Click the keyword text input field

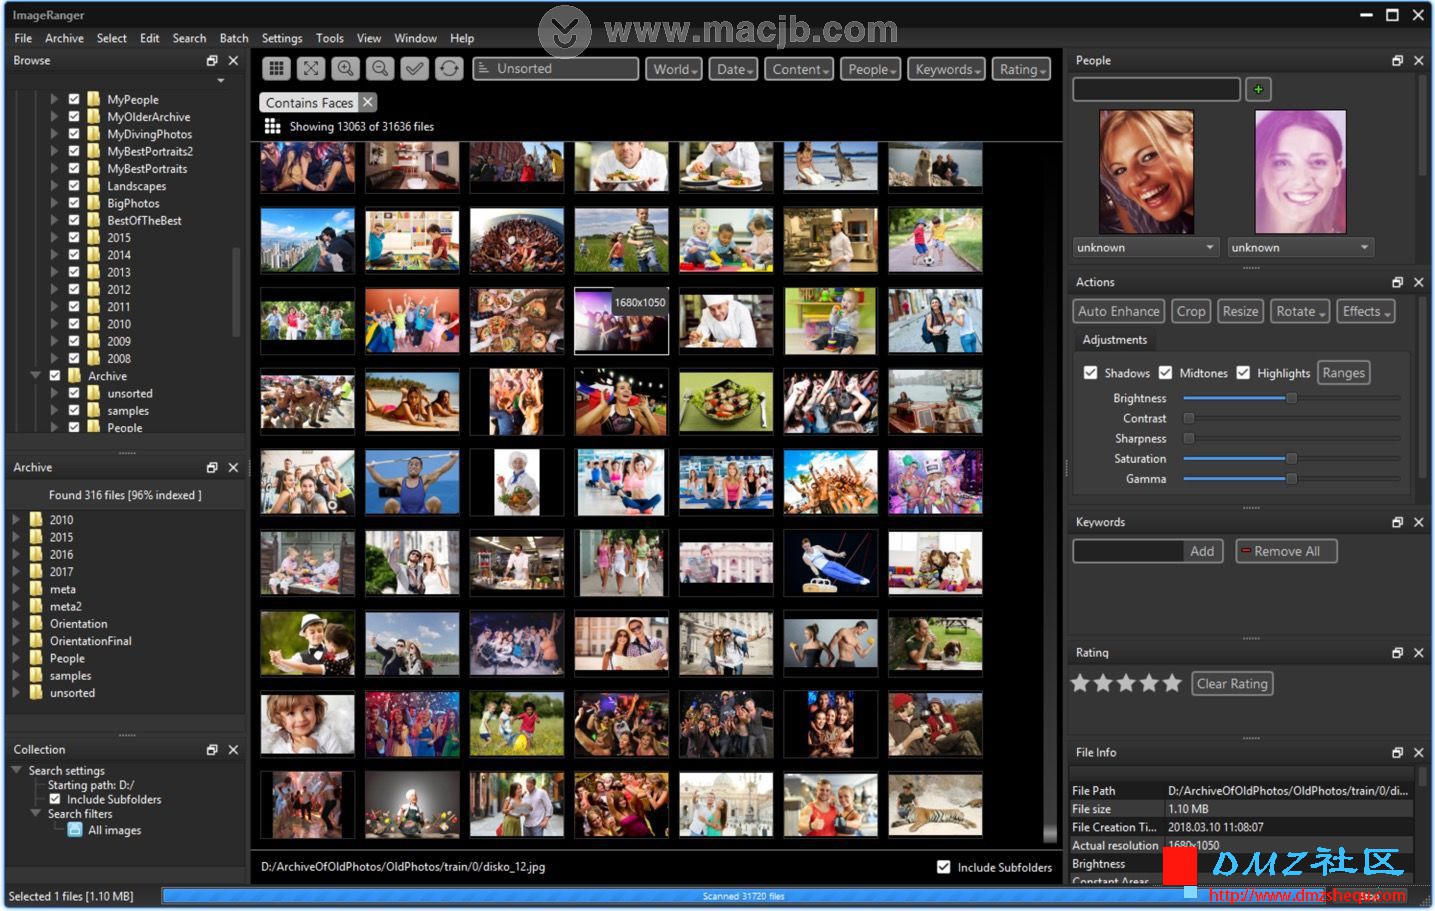(1128, 551)
